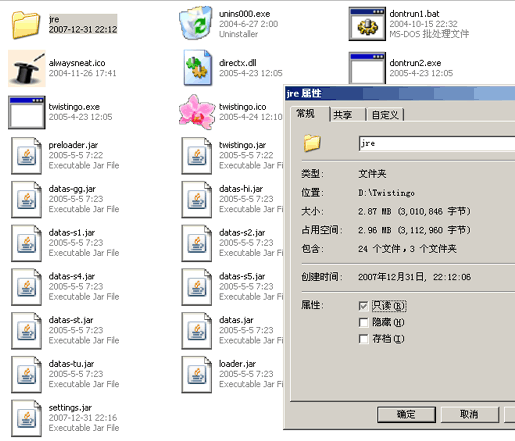This screenshot has height=441, width=515.
Task: Select the jre folder icon
Action: [x=26, y=24]
